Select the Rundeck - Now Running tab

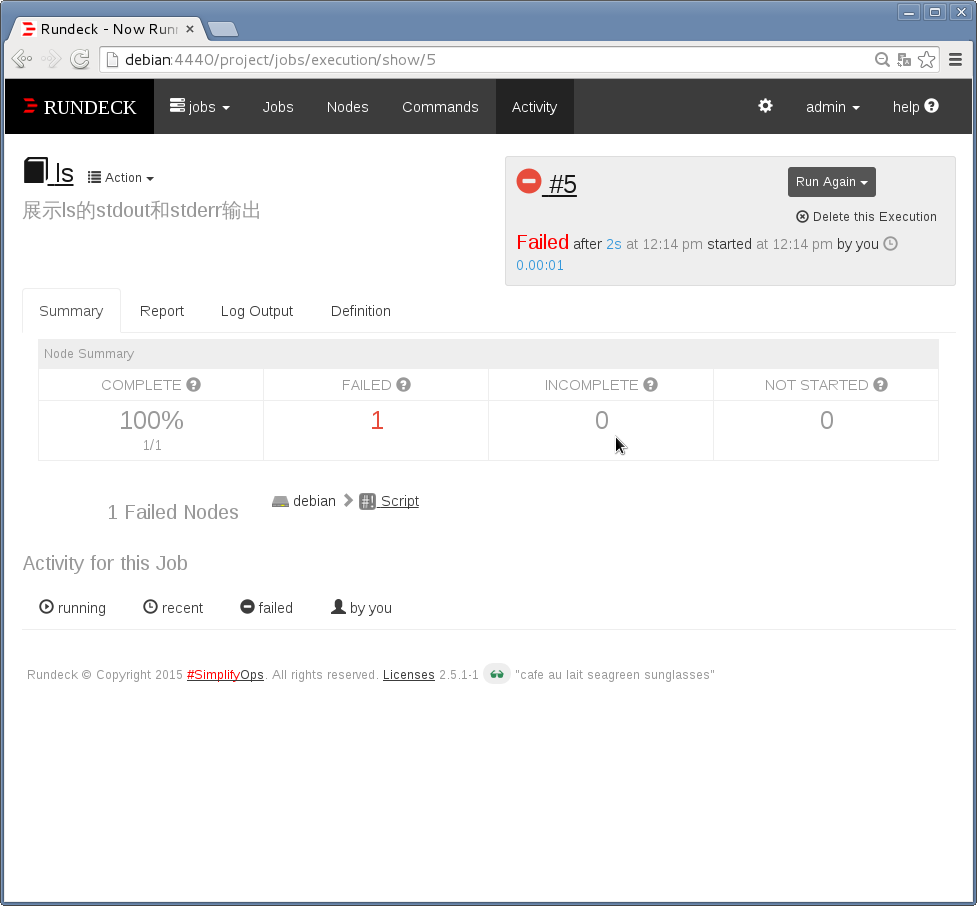click(107, 29)
